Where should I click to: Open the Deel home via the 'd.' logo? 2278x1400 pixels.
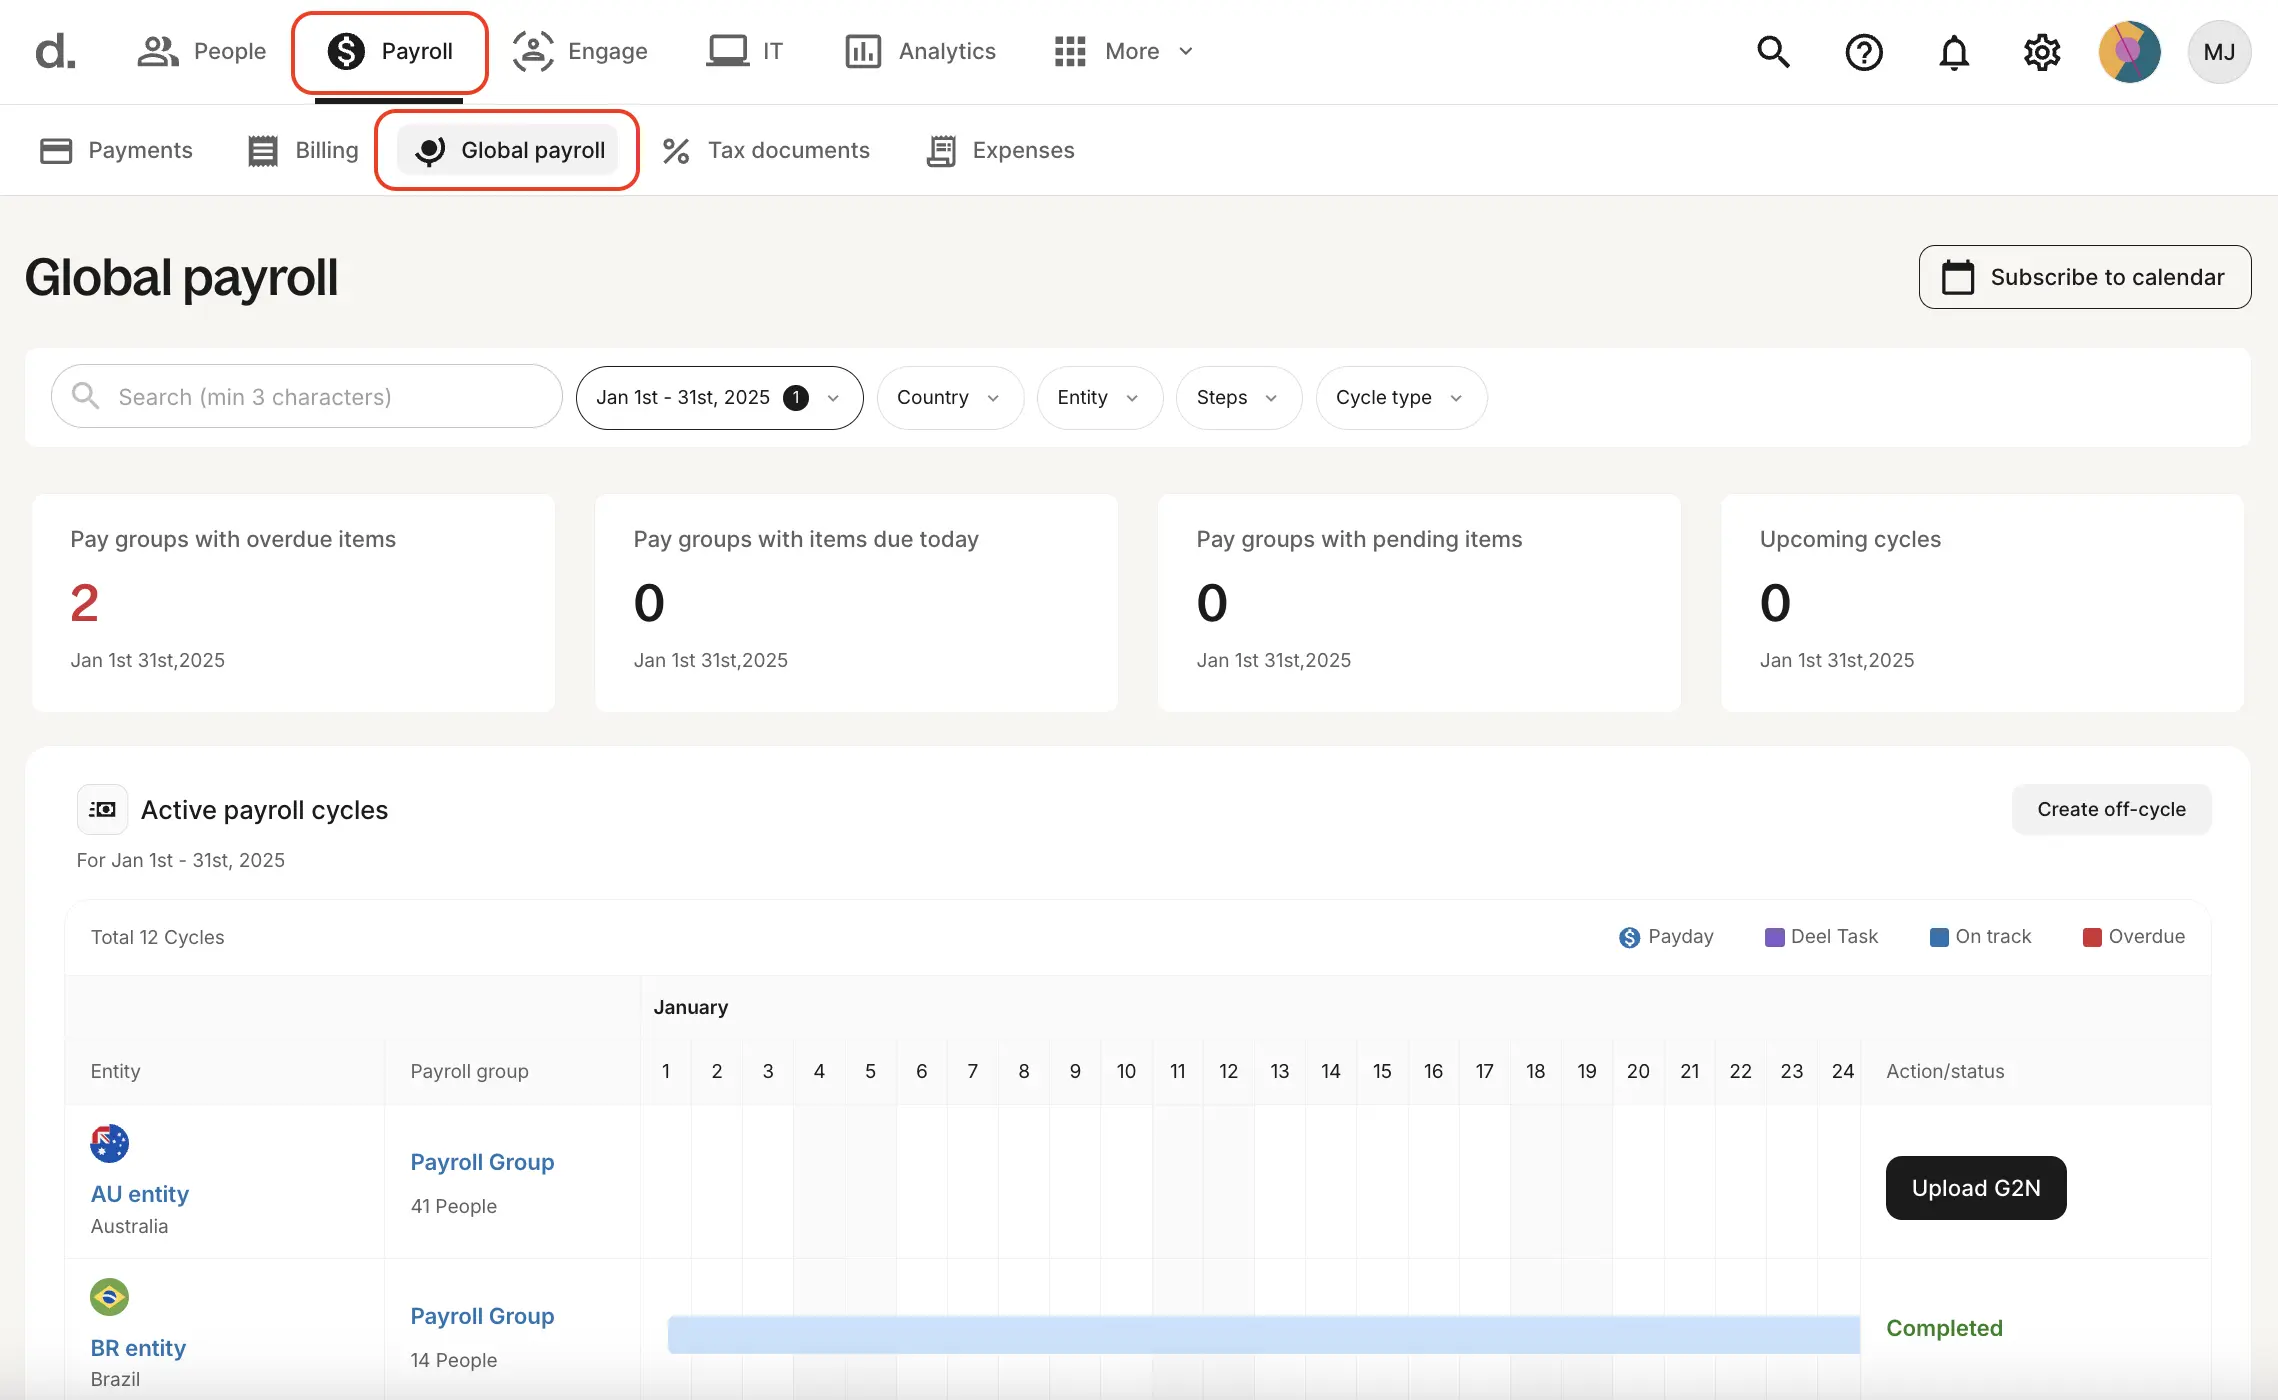(x=55, y=51)
